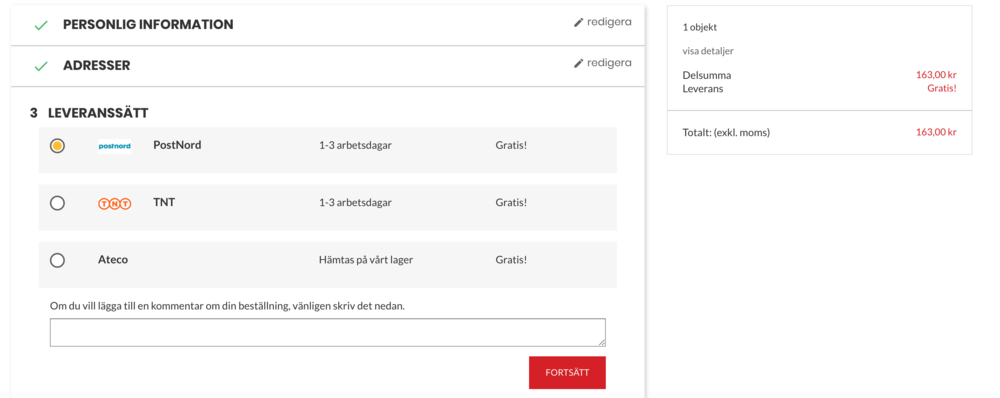Click into the order comment text box

(328, 332)
